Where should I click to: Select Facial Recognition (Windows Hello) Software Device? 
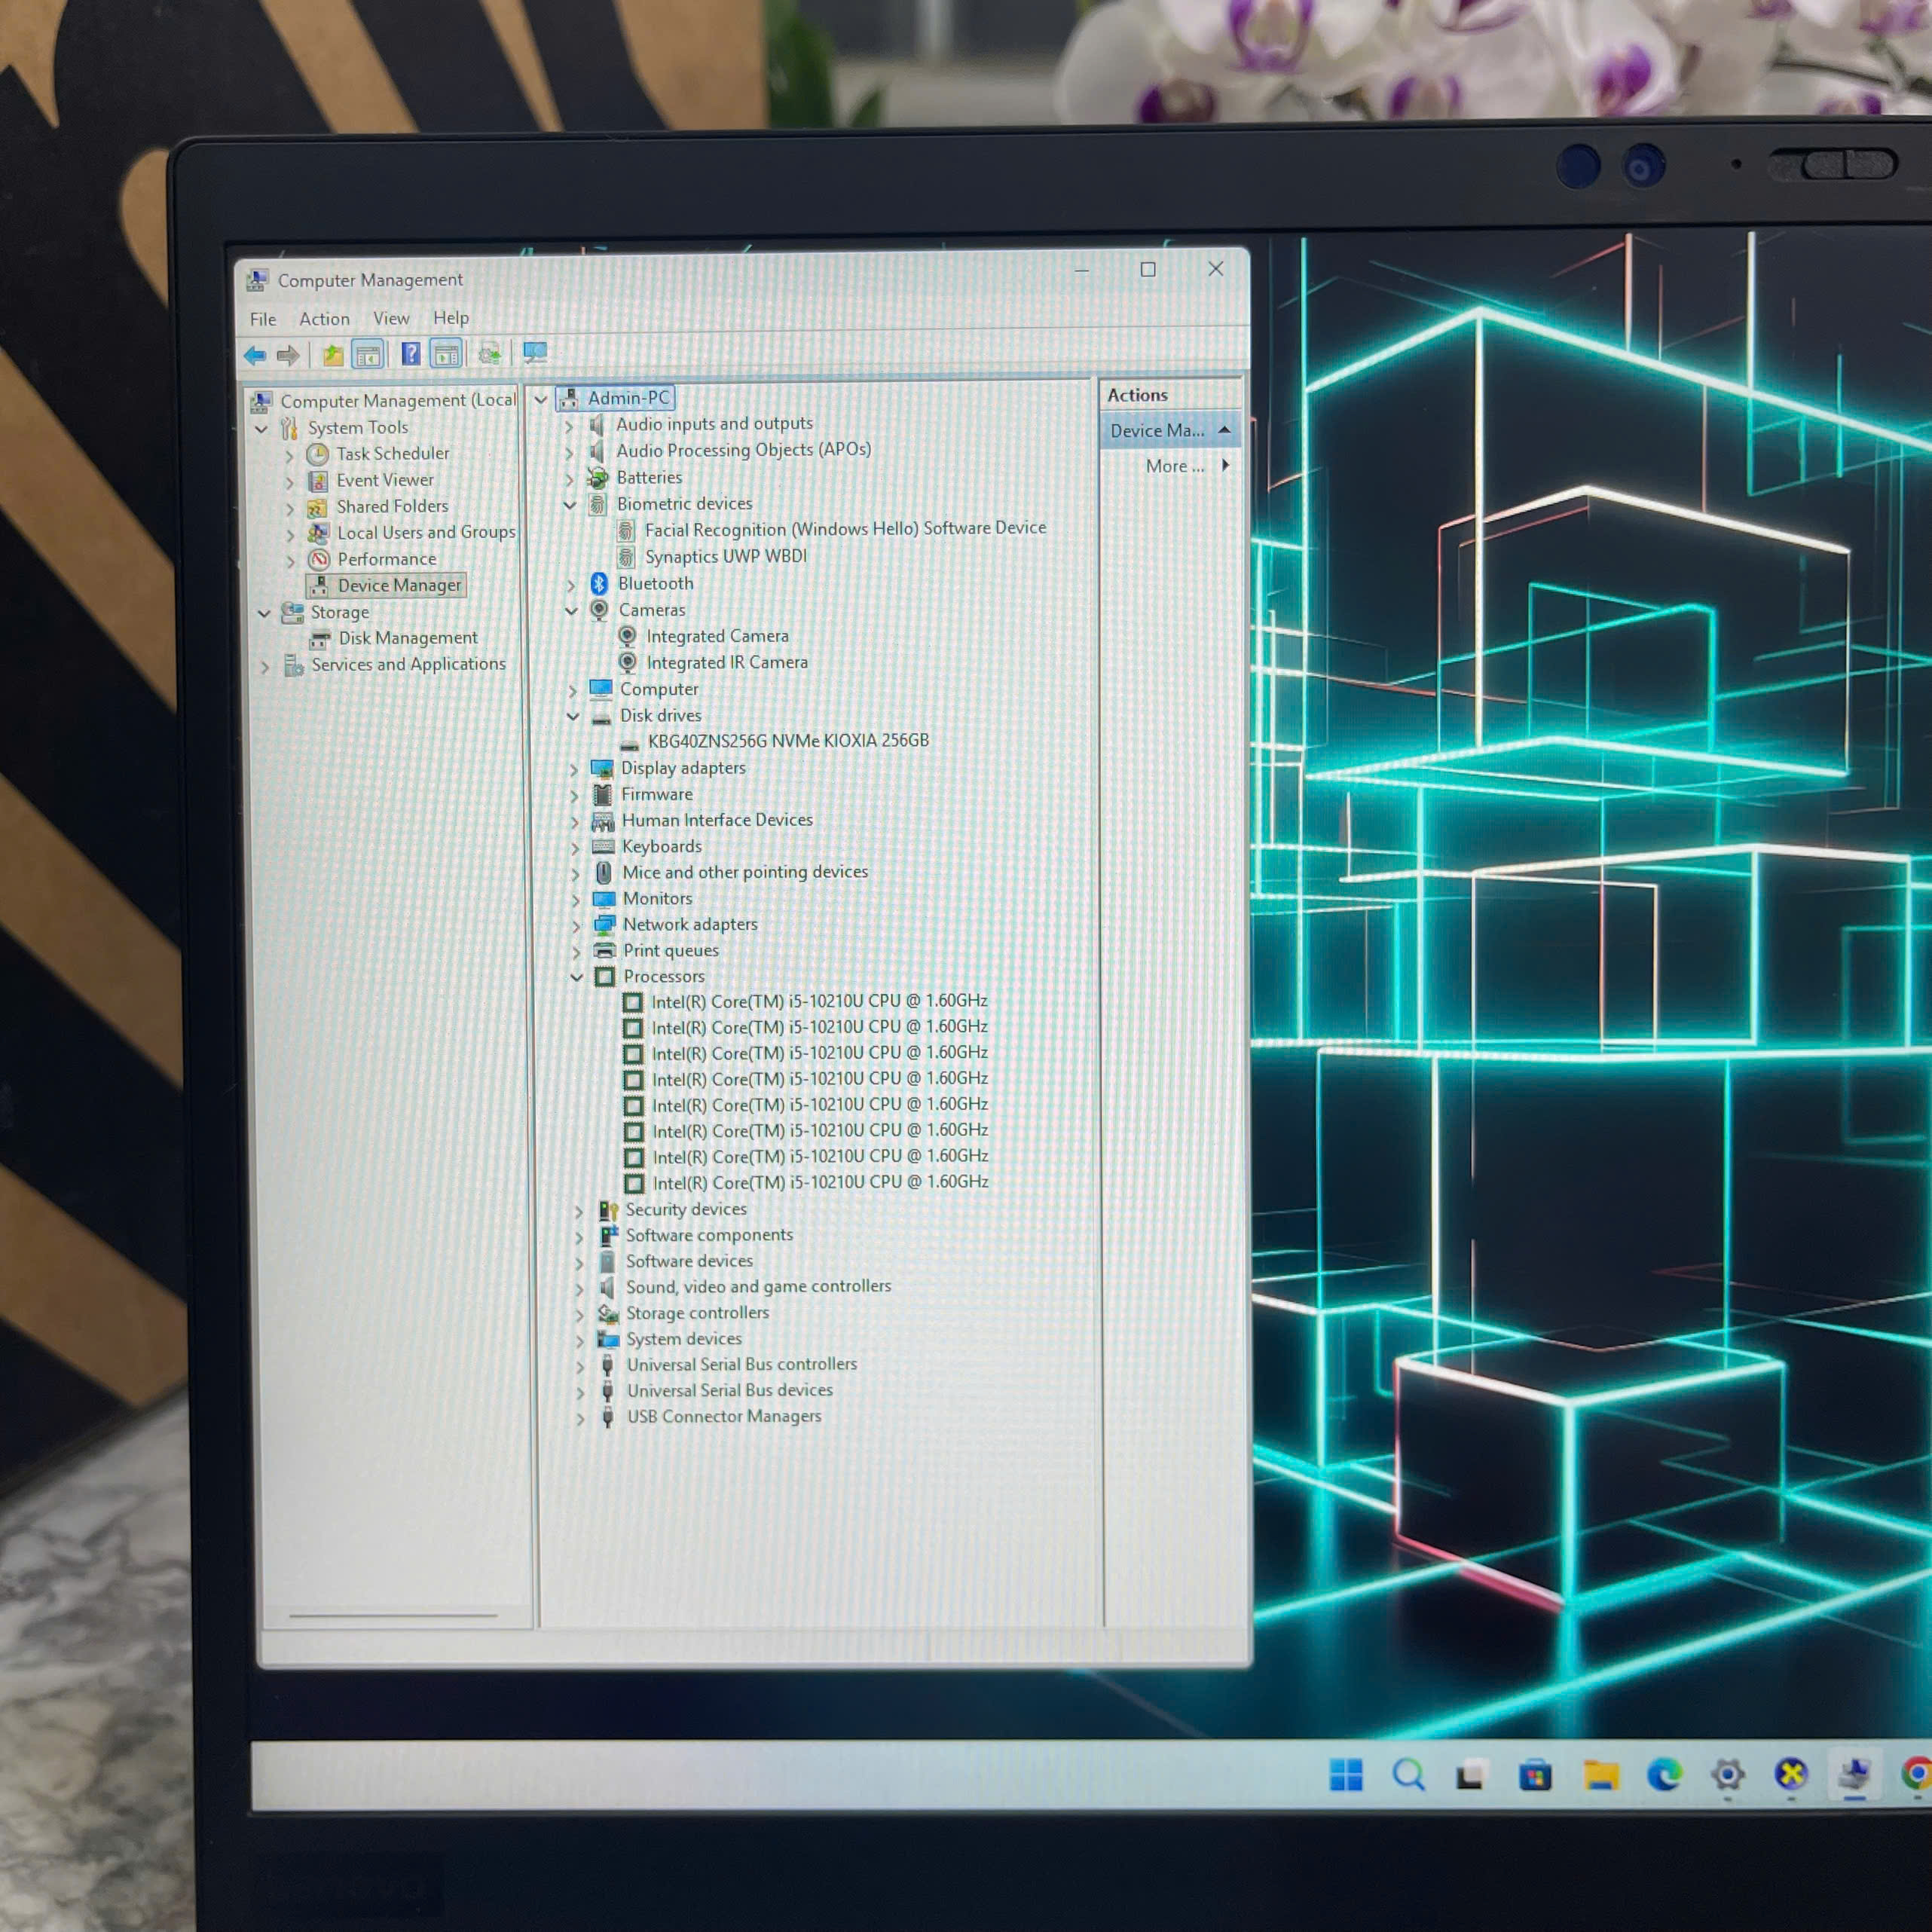[845, 528]
